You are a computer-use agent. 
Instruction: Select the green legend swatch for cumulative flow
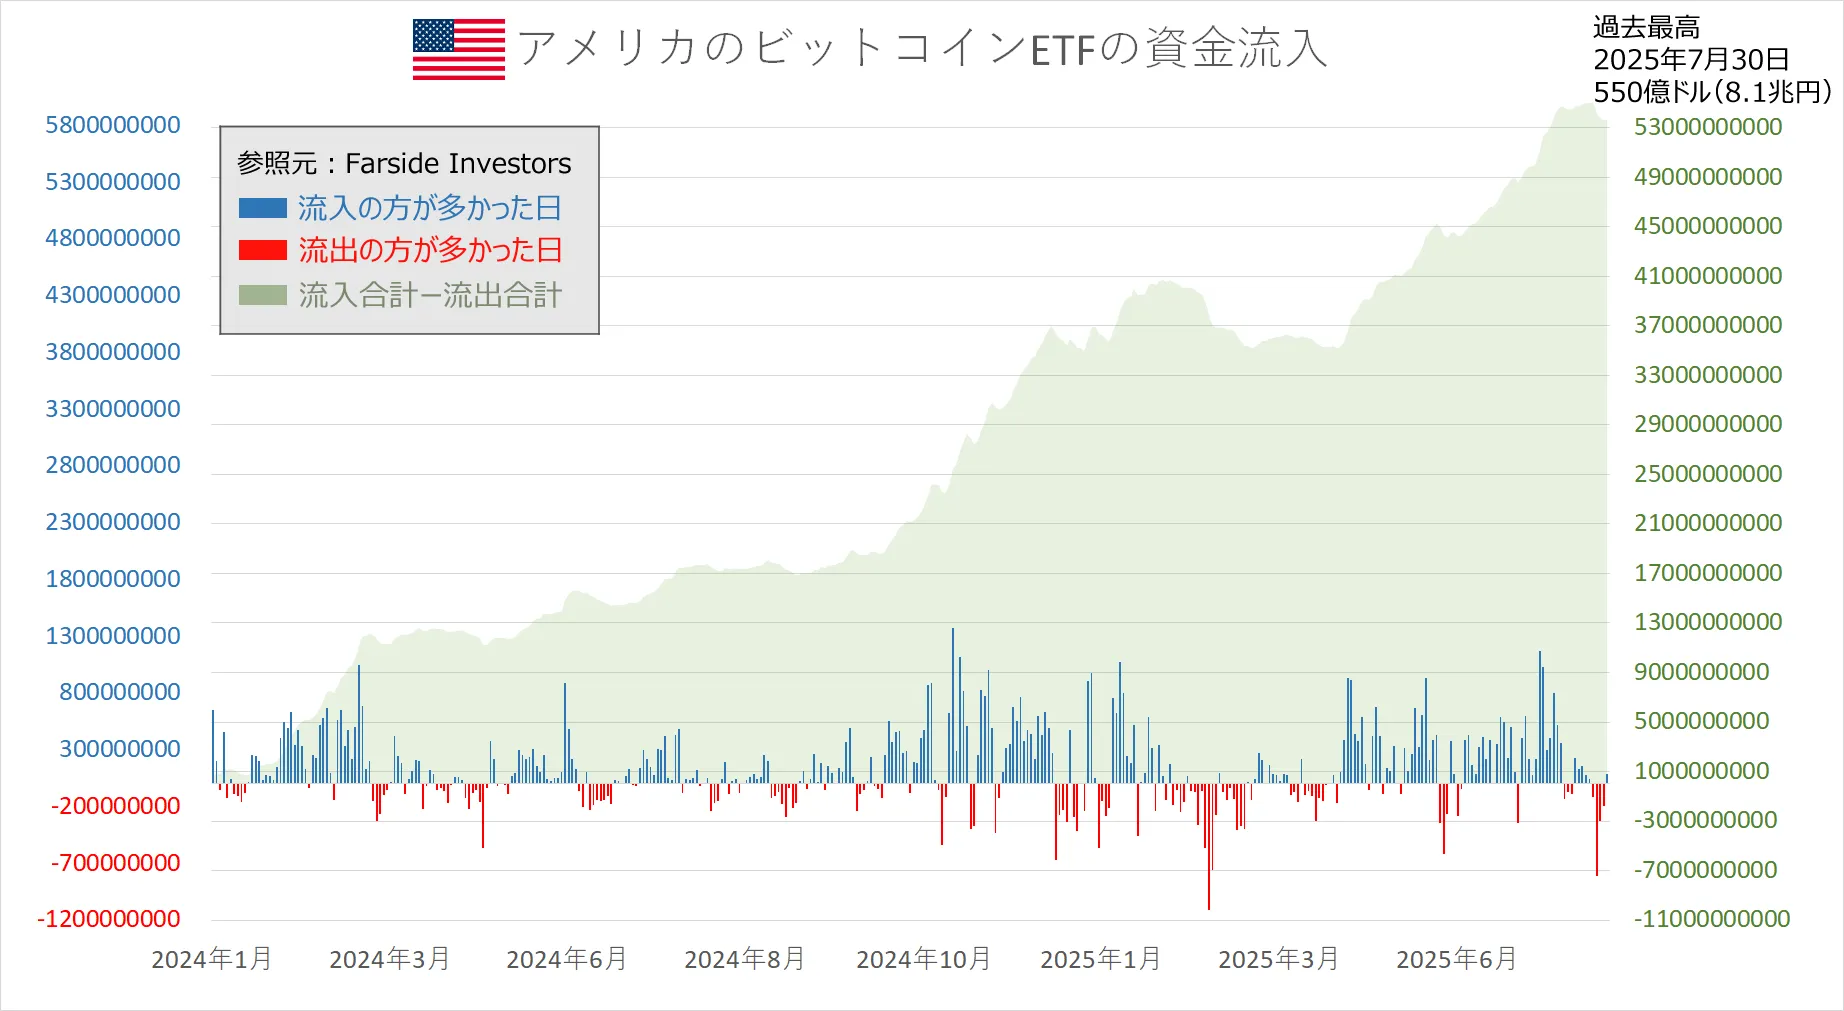[263, 295]
